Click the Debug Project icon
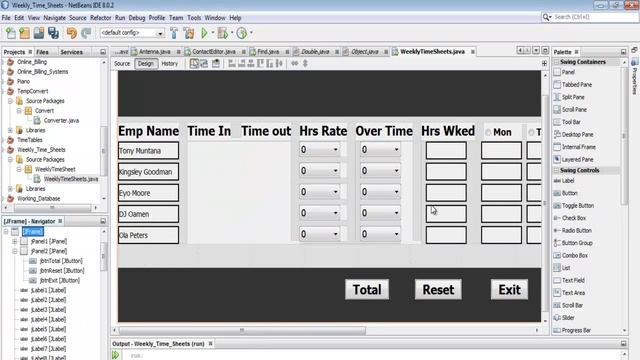 point(223,33)
